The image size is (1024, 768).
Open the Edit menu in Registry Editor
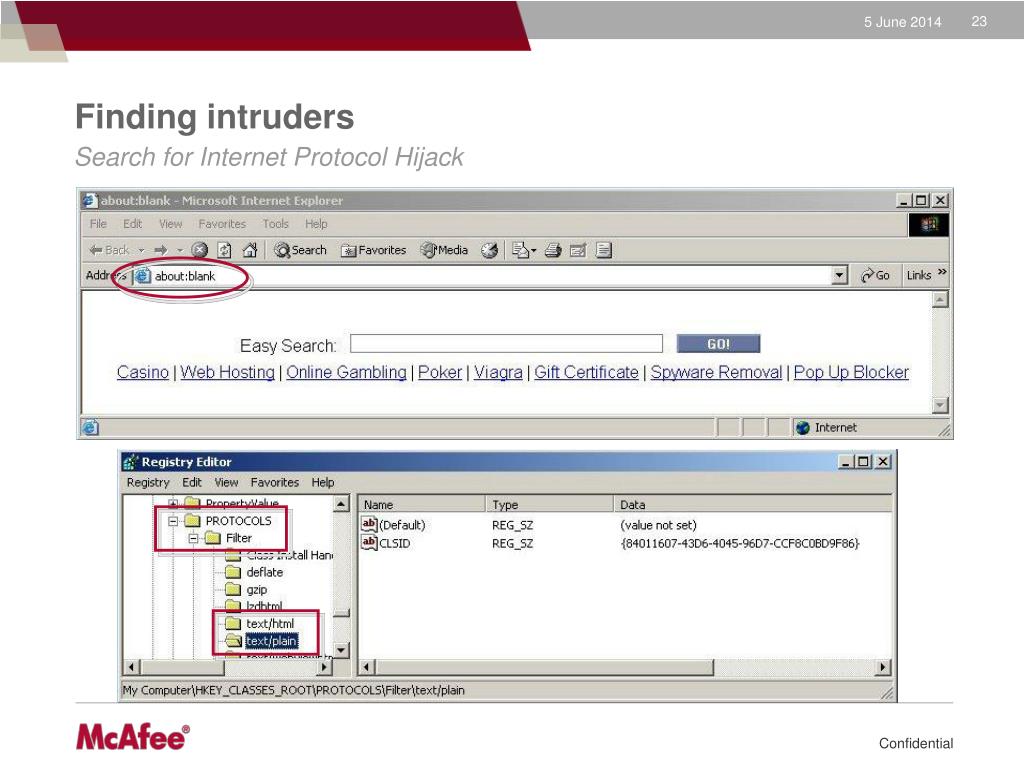click(192, 483)
